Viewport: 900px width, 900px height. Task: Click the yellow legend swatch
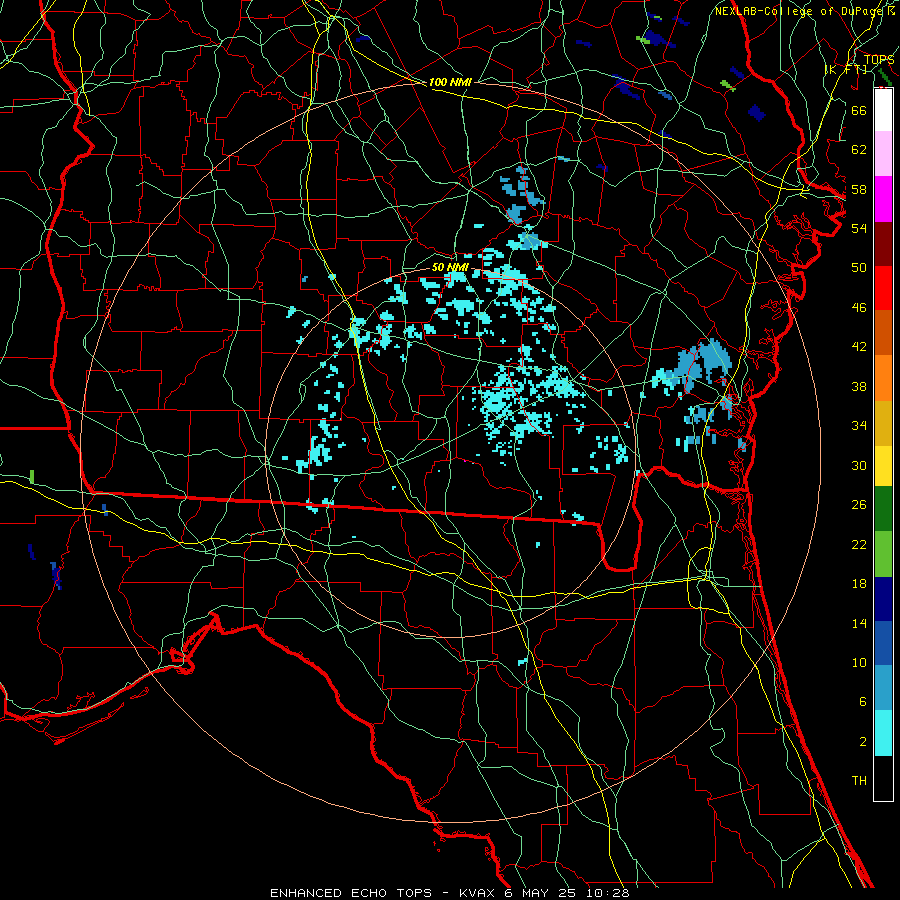tap(883, 466)
